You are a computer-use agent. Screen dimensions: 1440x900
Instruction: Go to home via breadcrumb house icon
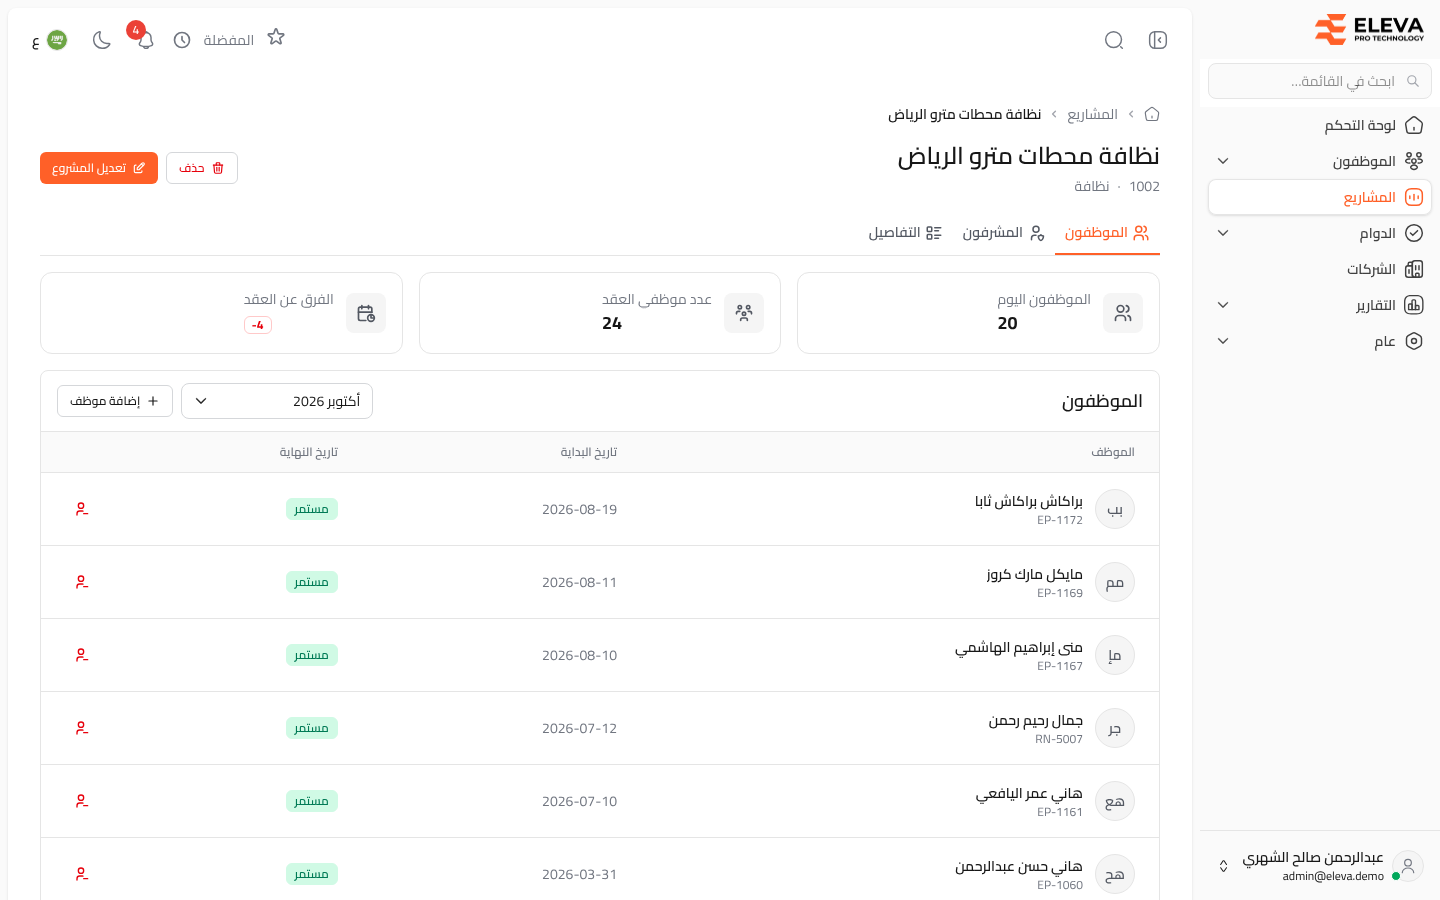[1152, 114]
